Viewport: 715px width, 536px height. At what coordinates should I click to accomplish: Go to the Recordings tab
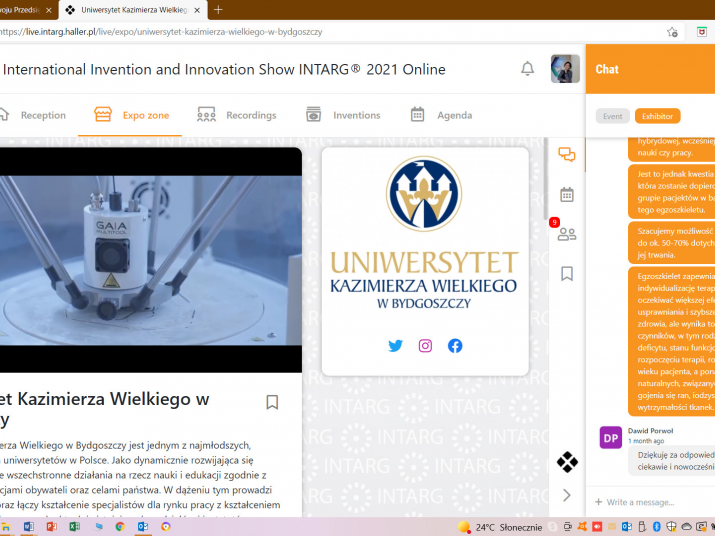click(x=237, y=115)
